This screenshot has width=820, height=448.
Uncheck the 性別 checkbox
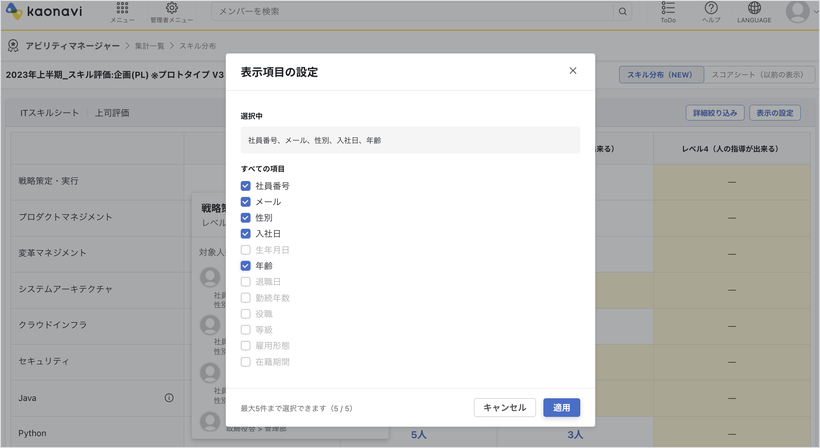[x=245, y=217]
